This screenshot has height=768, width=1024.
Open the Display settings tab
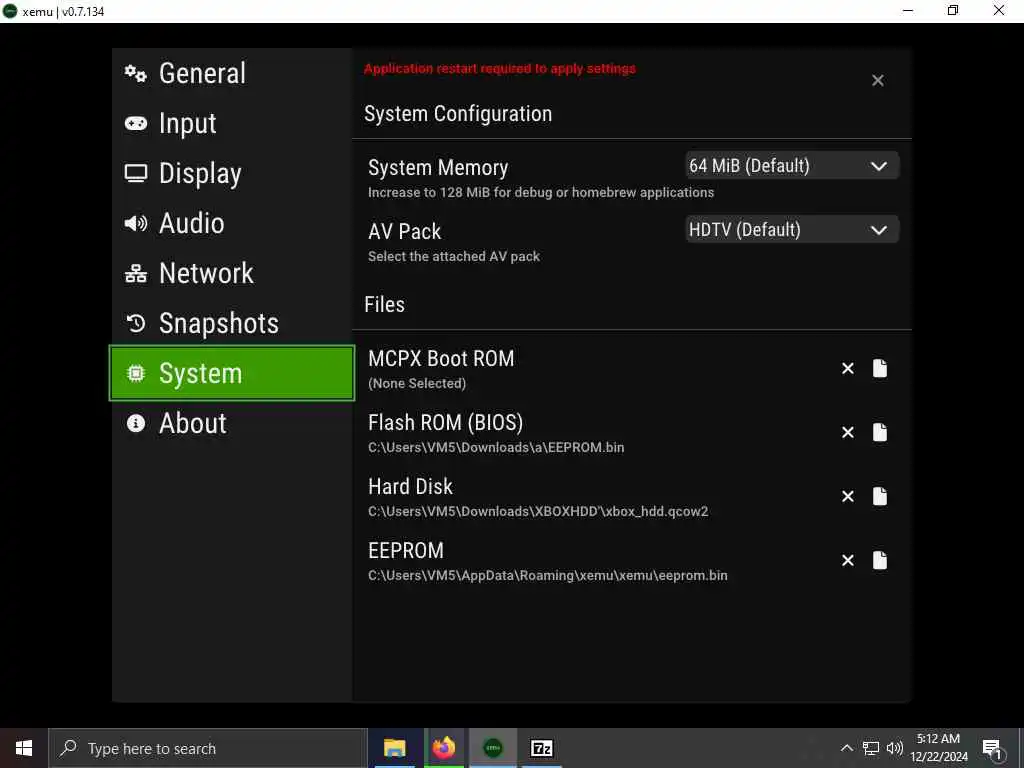point(232,173)
